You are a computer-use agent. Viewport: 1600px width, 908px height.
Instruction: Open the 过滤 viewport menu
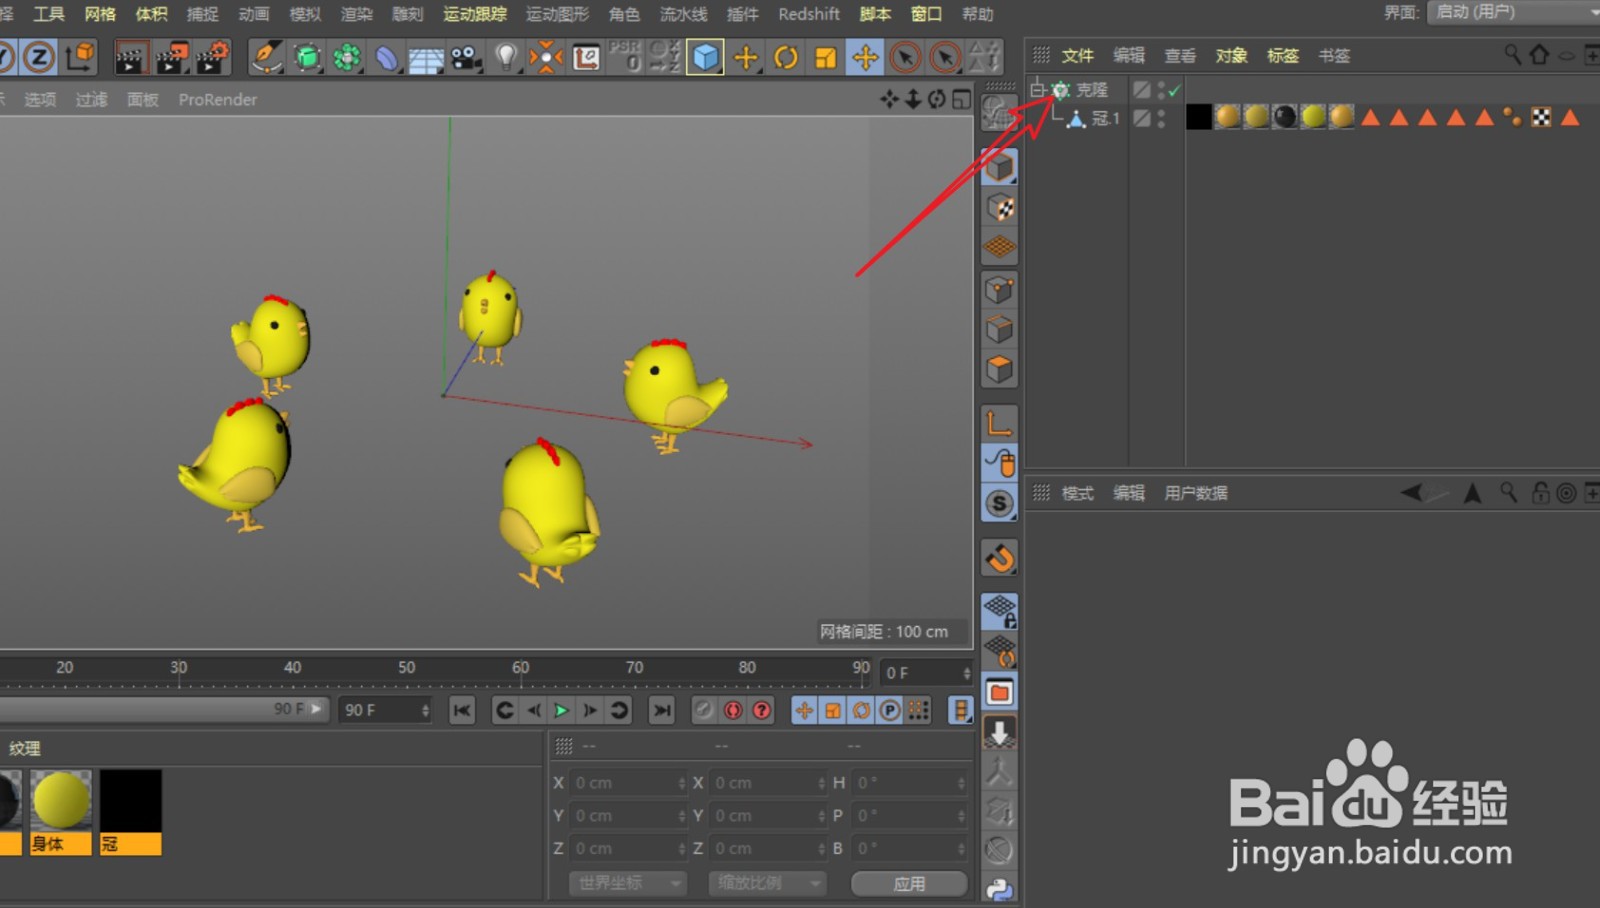pyautogui.click(x=91, y=100)
